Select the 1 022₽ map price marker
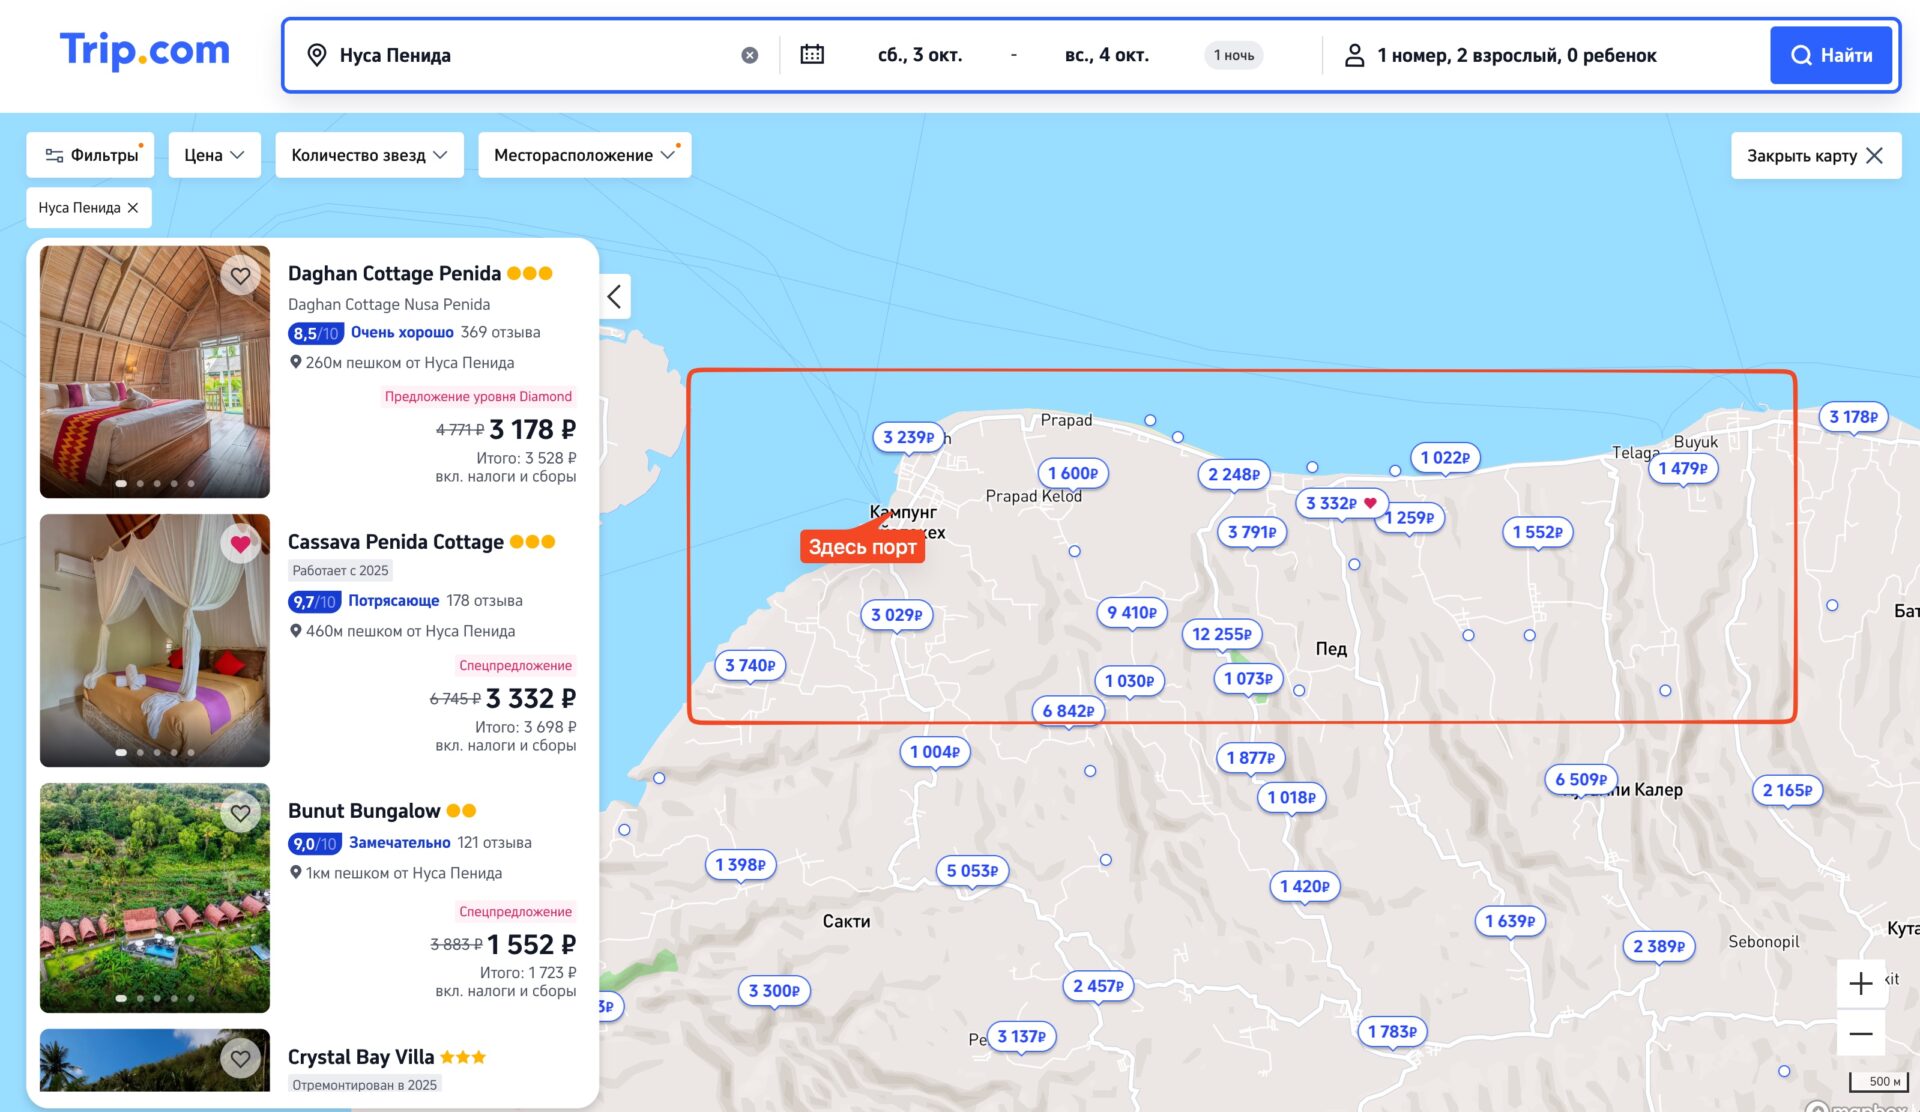 (x=1445, y=457)
